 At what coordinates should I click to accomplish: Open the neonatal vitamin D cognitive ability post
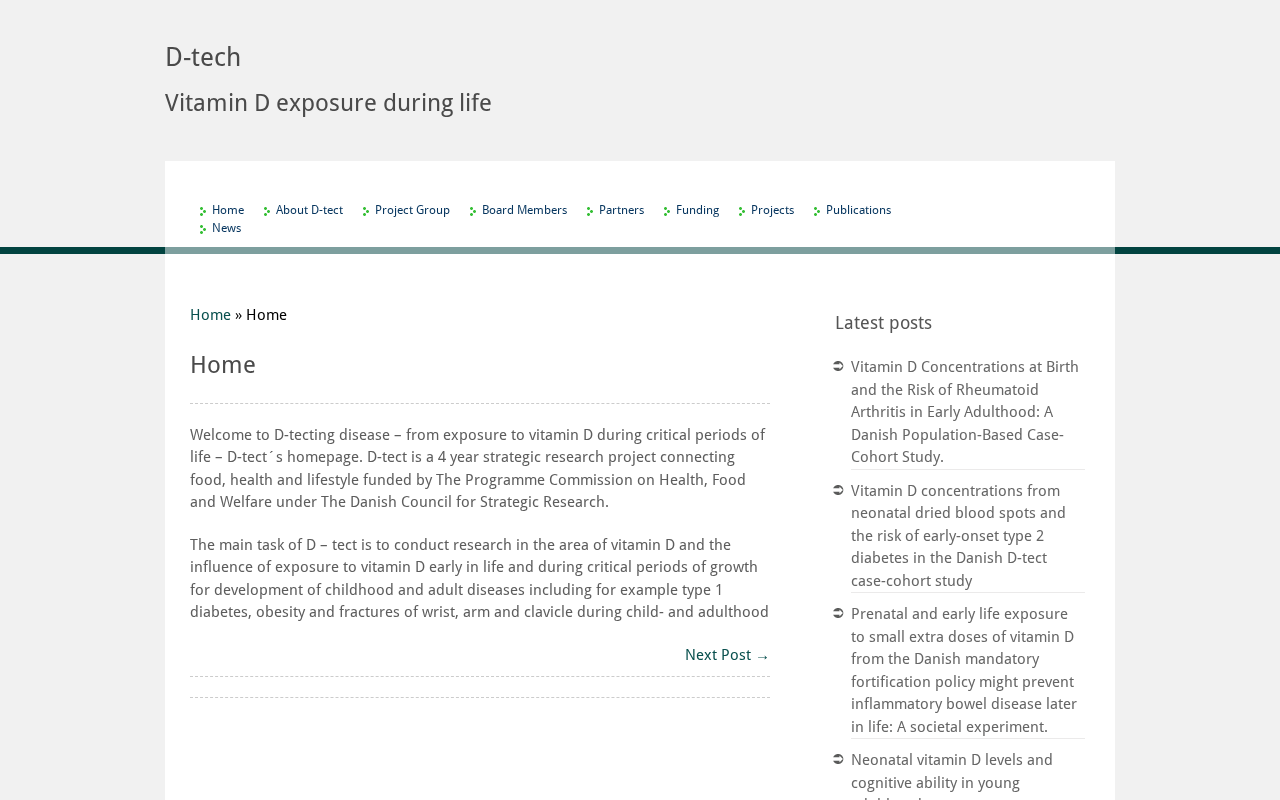pyautogui.click(x=951, y=771)
